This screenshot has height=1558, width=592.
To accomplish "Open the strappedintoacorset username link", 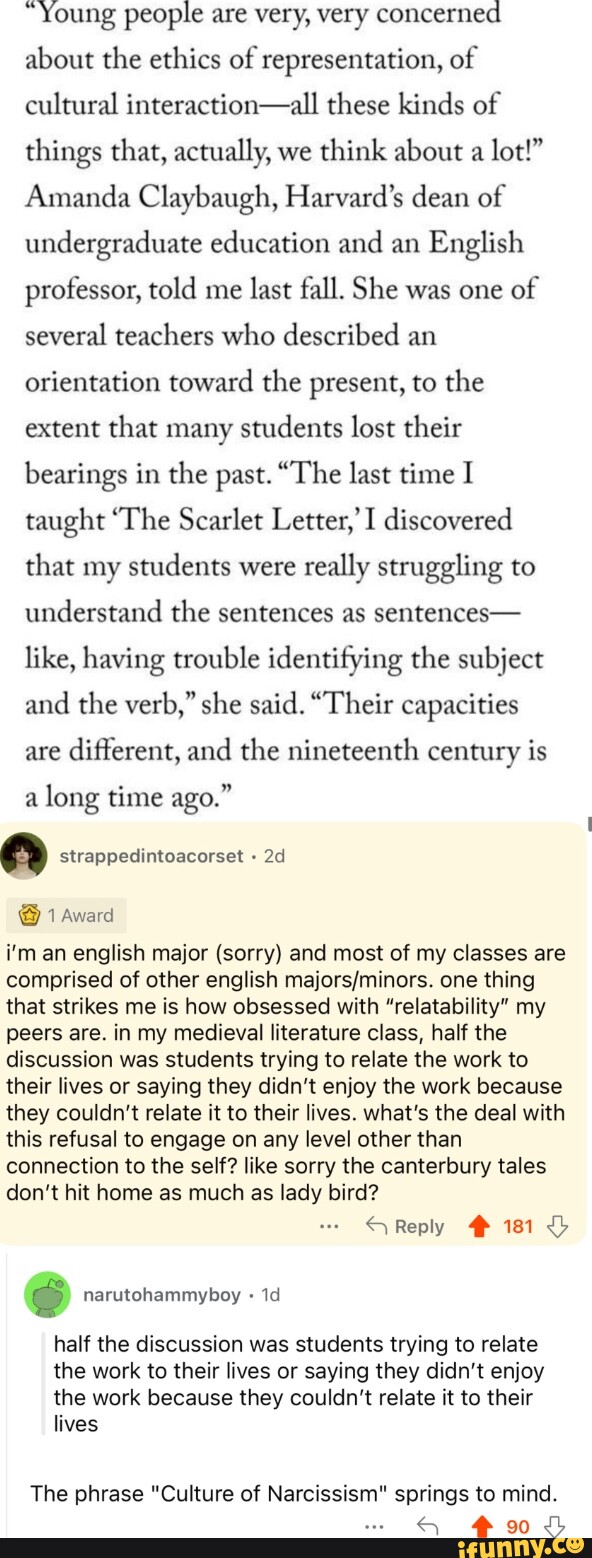I will coord(151,856).
